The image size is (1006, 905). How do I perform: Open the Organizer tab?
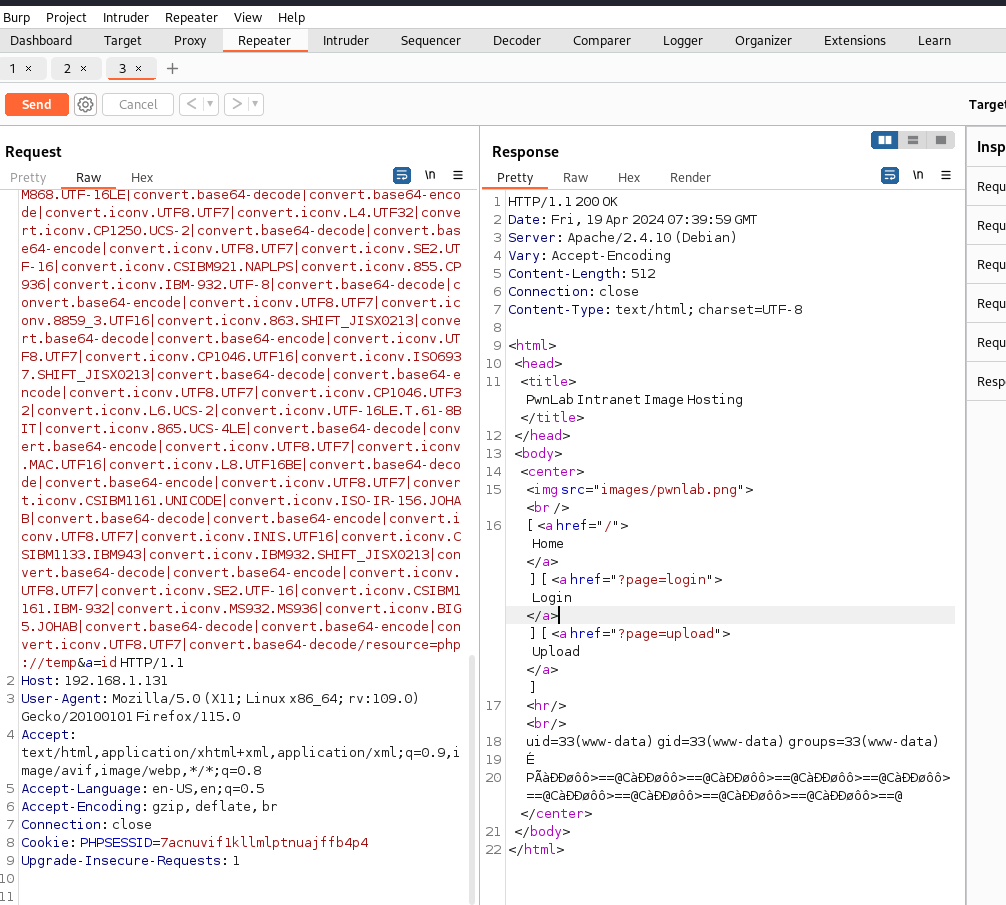pos(763,40)
